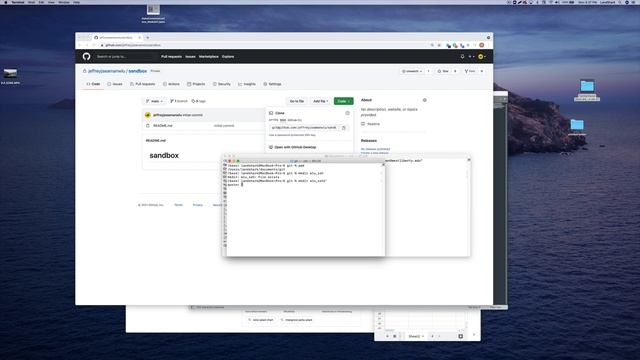Click the GitHub octocat logo
The width and height of the screenshot is (640, 360).
coord(87,56)
